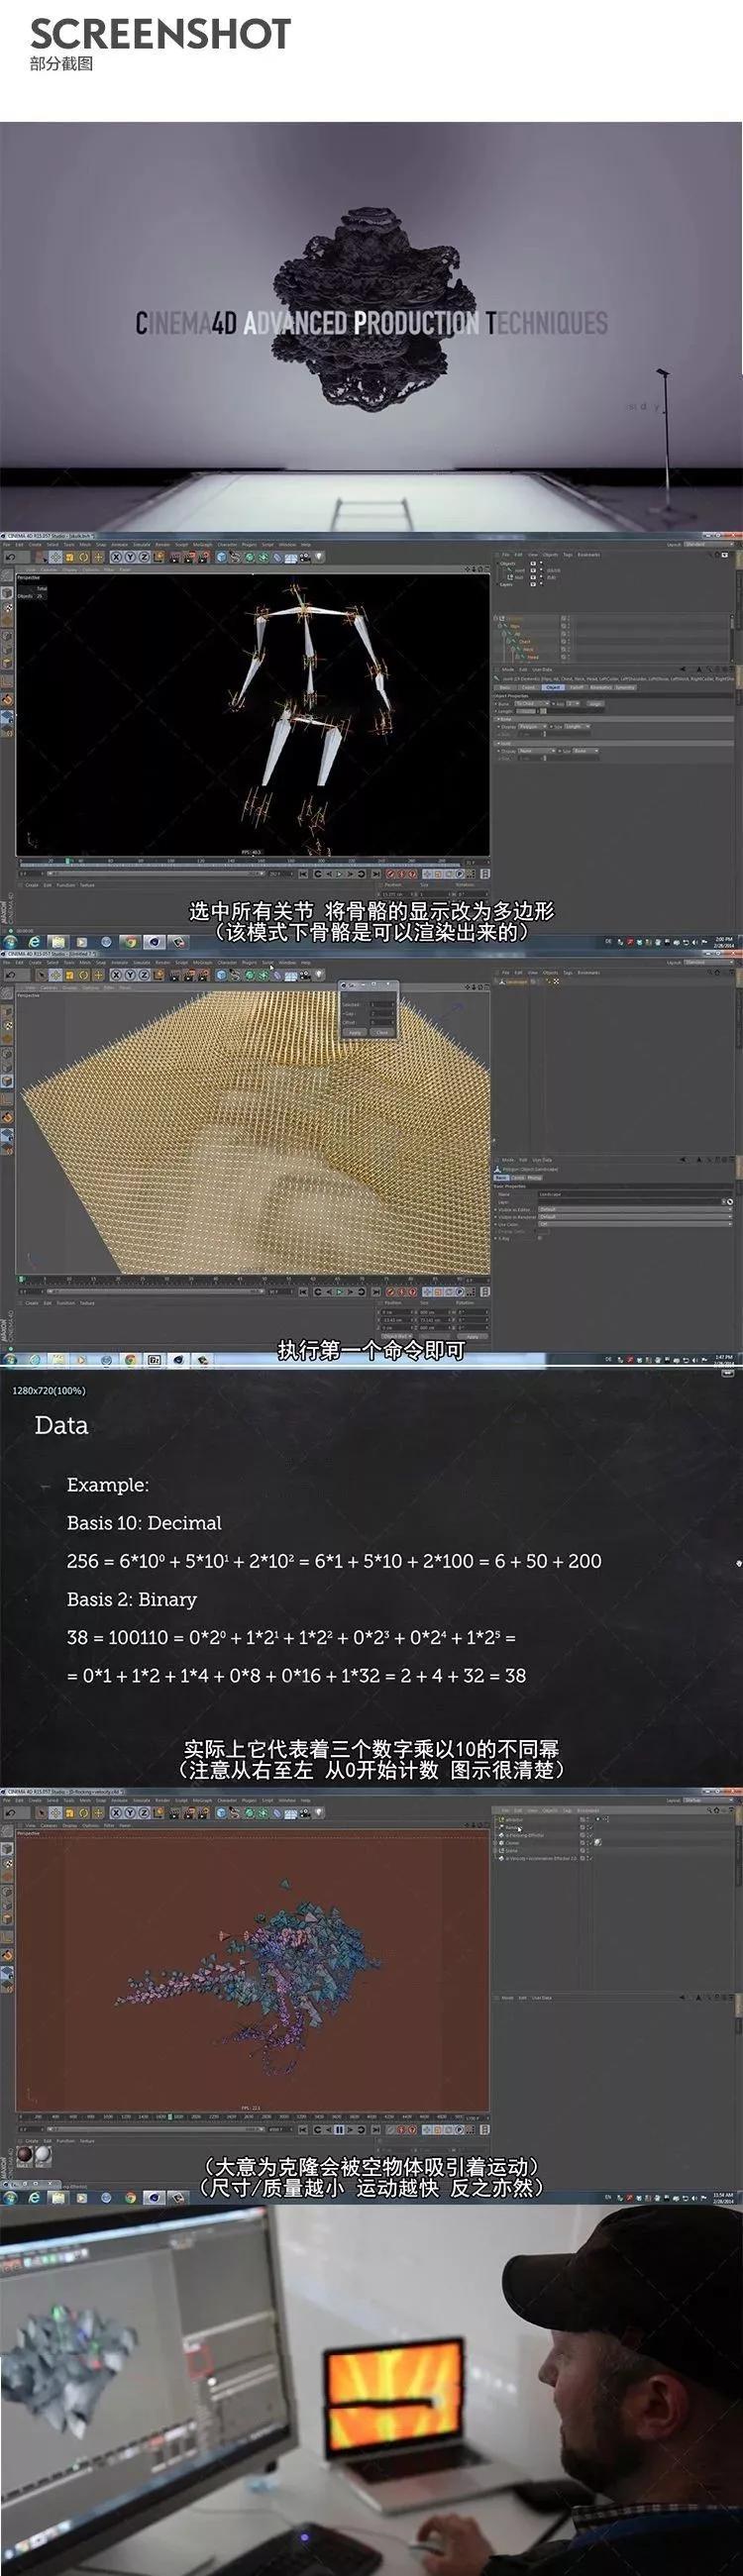Viewport: 743px width, 2576px height.
Task: Click Go to Start in skeleton window timeline
Action: (303, 874)
